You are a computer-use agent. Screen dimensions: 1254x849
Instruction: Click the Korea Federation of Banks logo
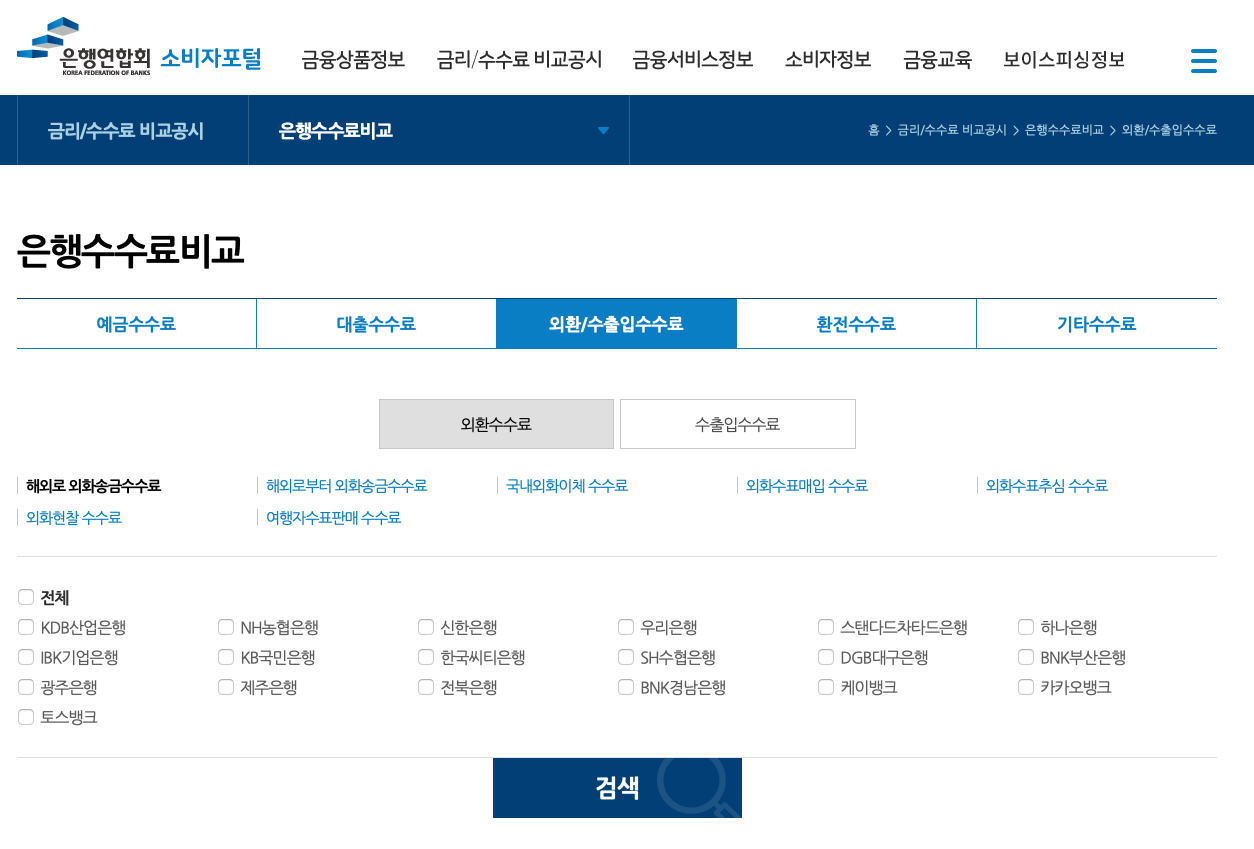point(85,46)
